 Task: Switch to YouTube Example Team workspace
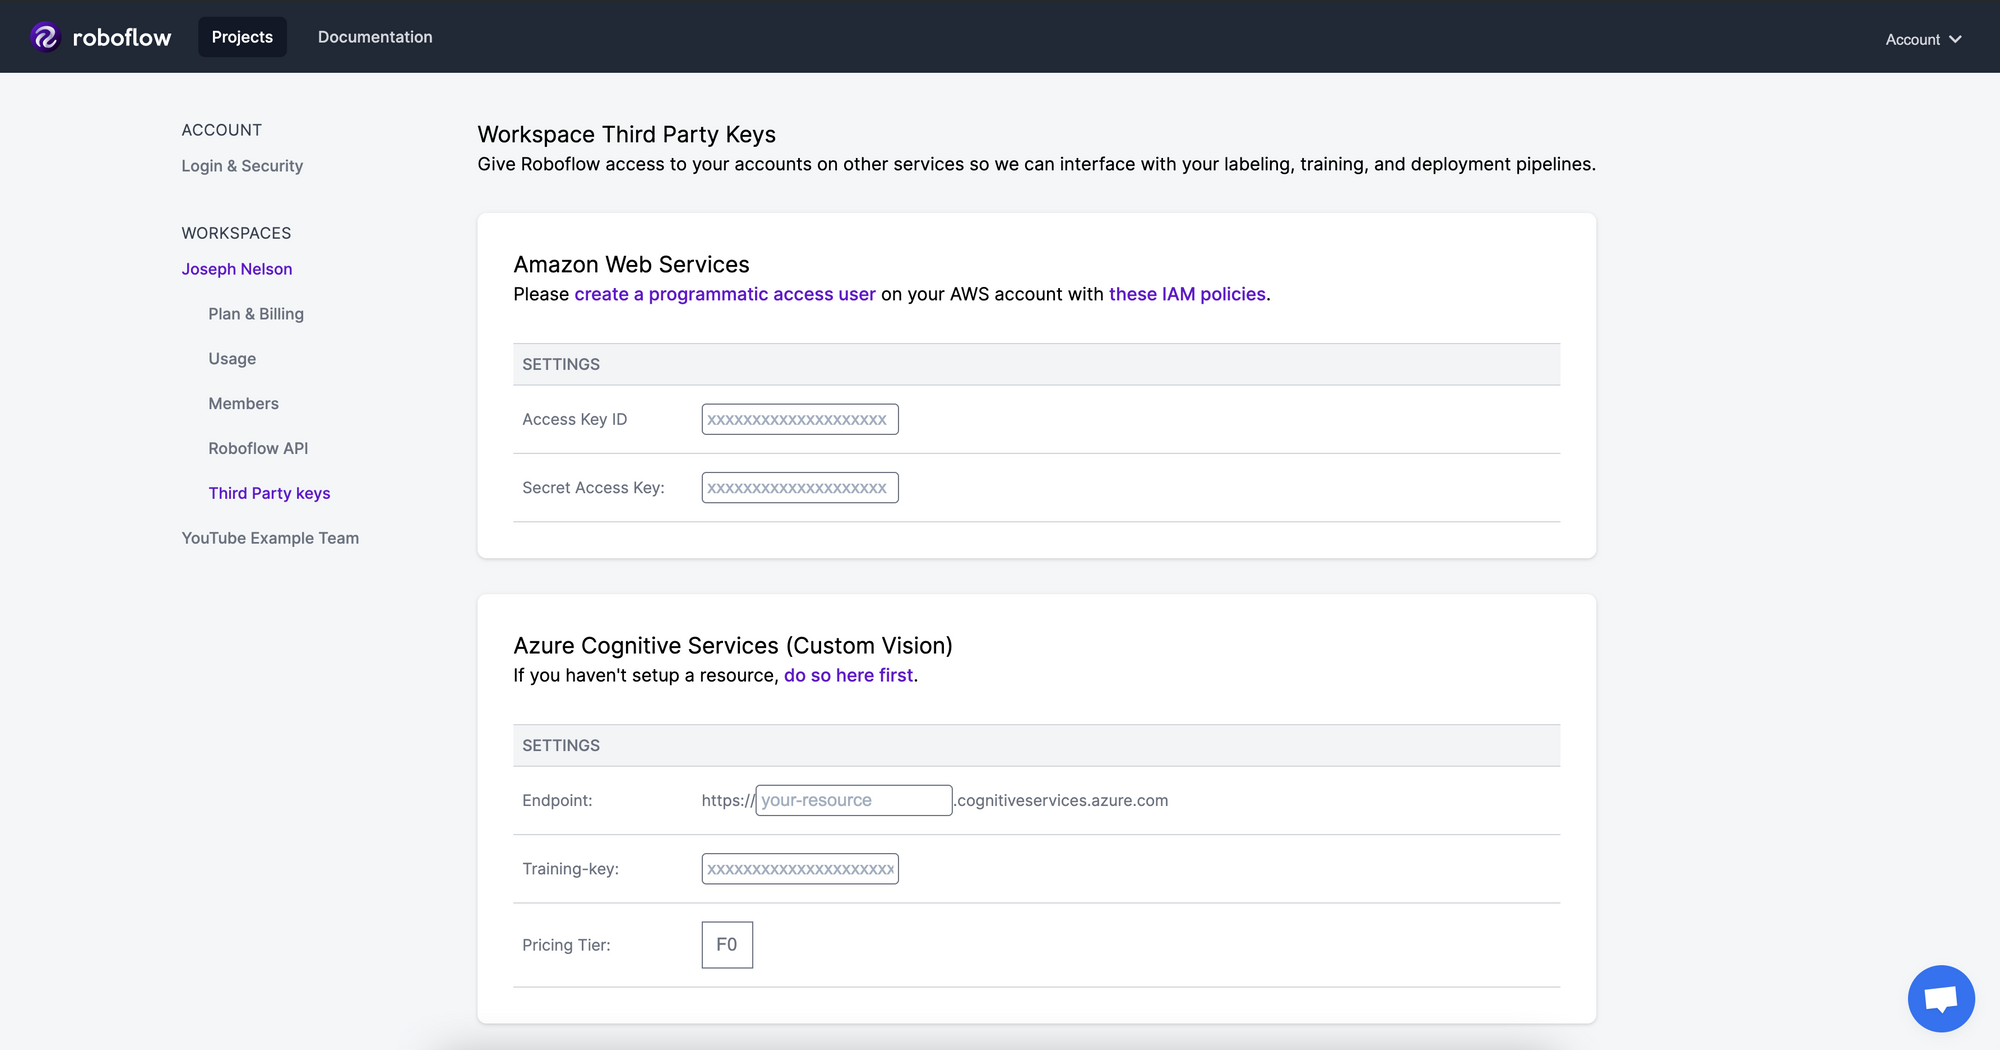[x=270, y=537]
